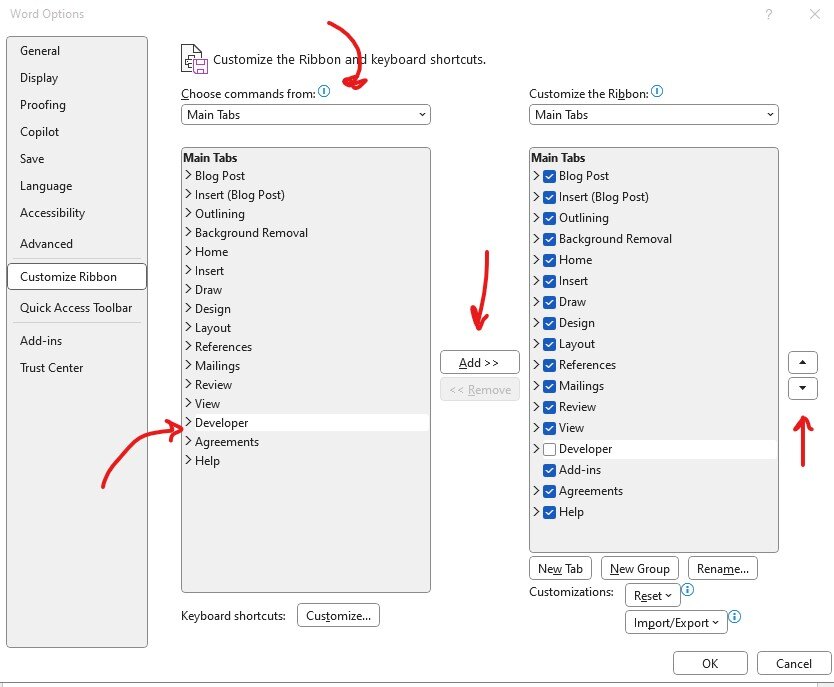
Task: Uncheck the Background Removal checkbox
Action: [x=549, y=239]
